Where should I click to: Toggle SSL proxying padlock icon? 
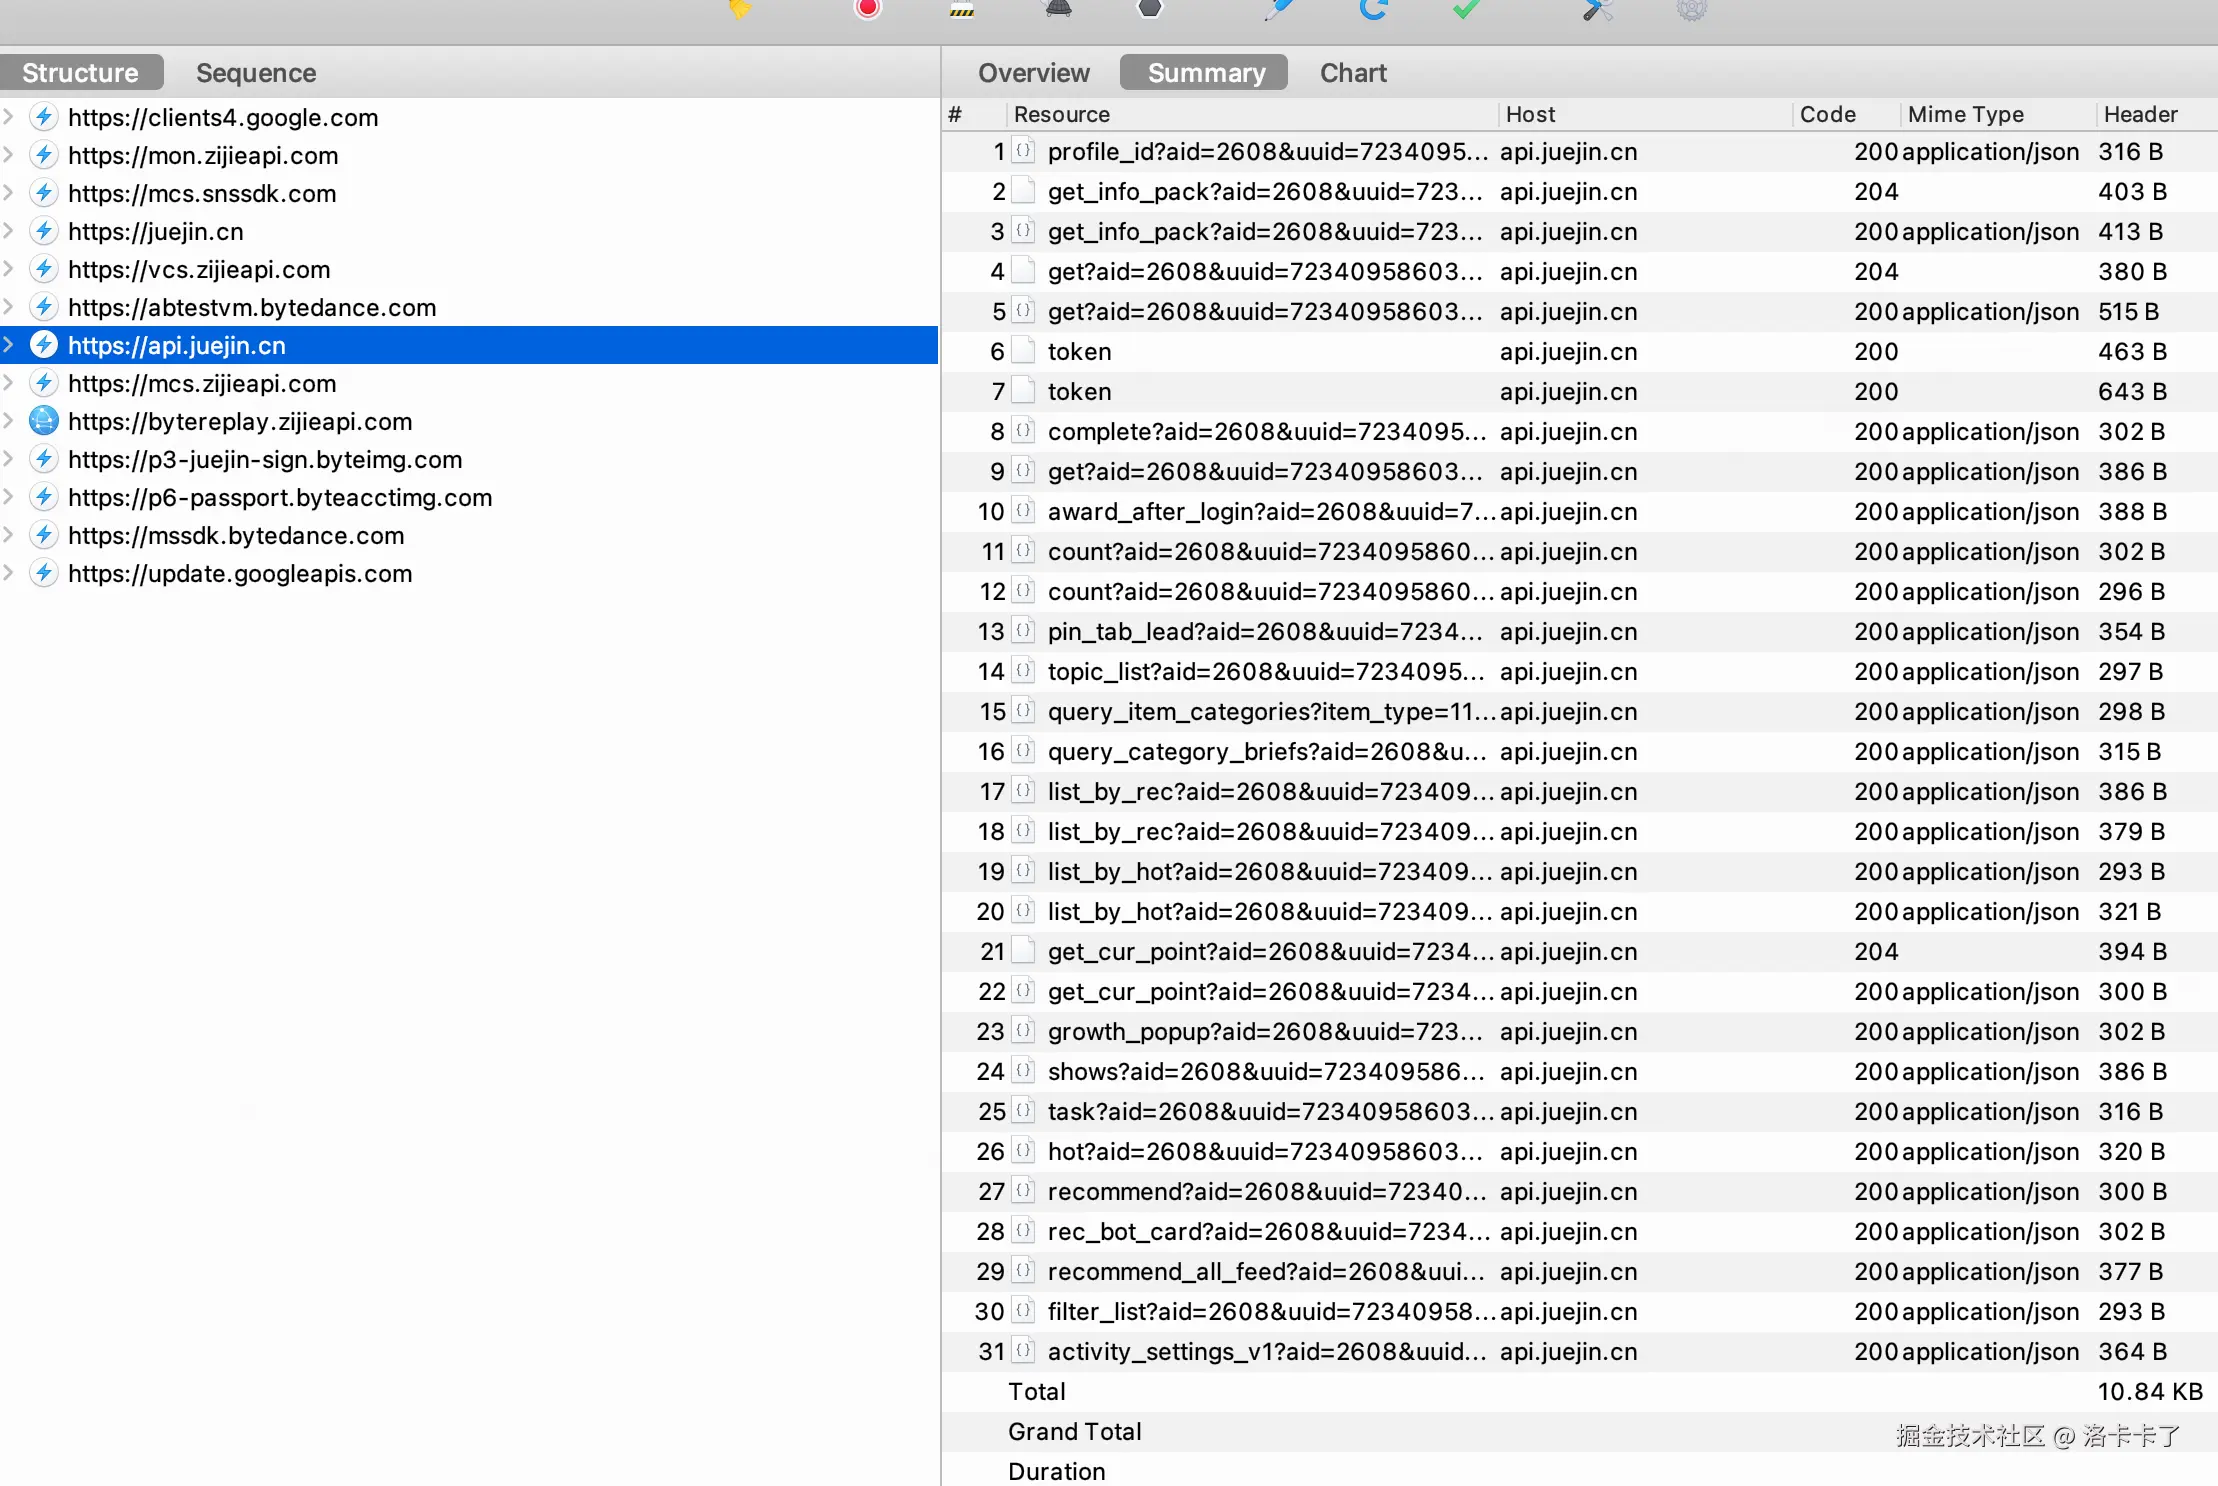962,9
